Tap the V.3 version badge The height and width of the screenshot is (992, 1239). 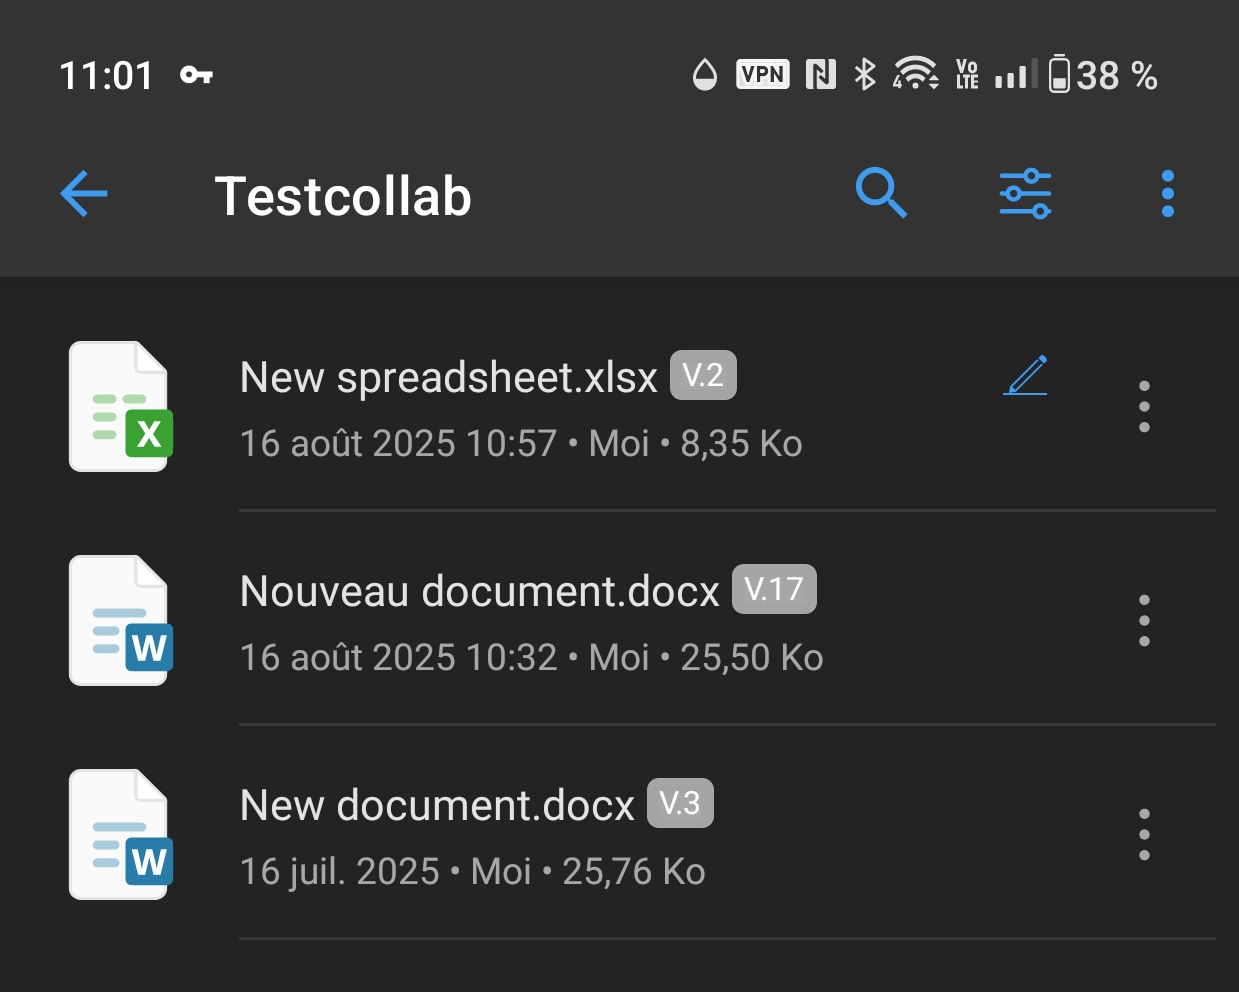[x=680, y=803]
